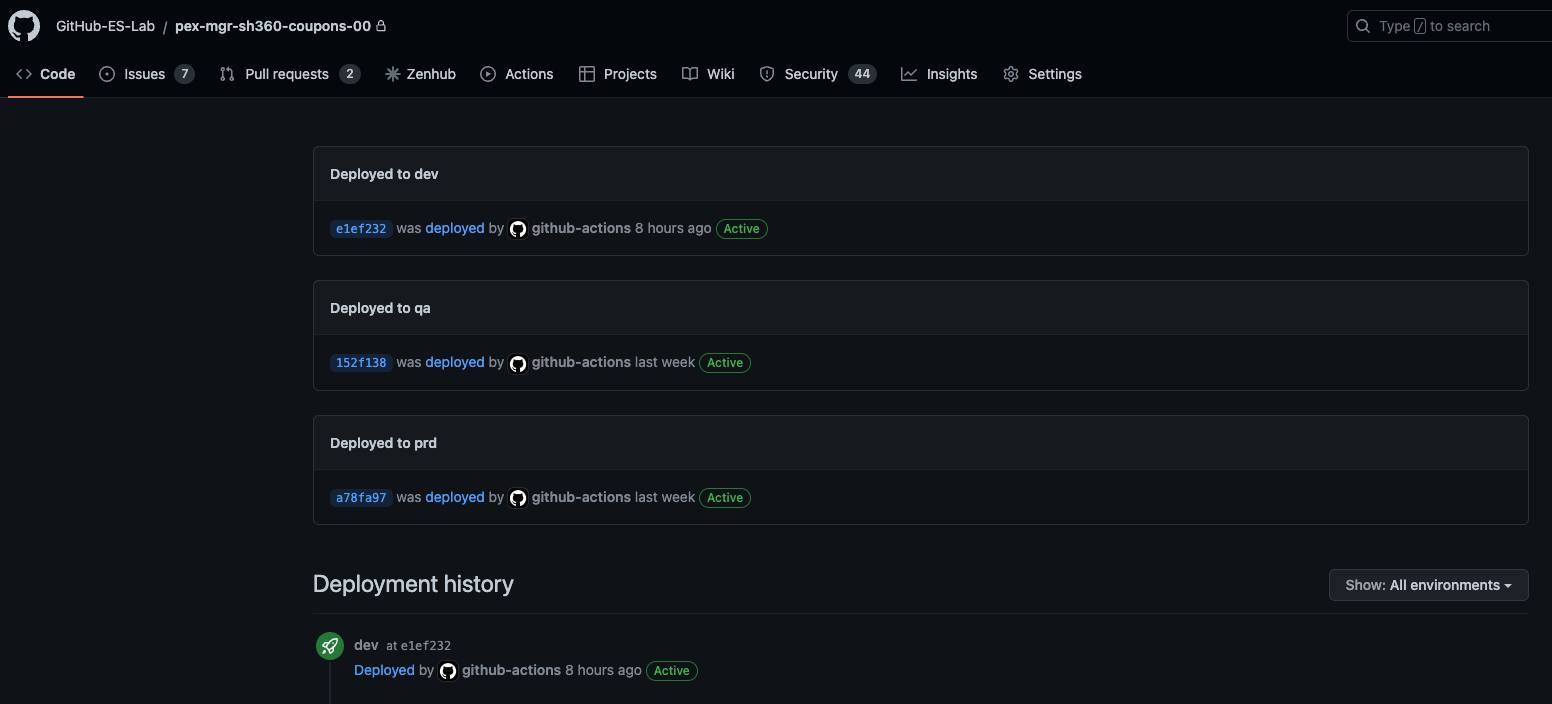Viewport: 1552px width, 704px height.
Task: Click the Pull requests count badge 2
Action: pyautogui.click(x=349, y=74)
